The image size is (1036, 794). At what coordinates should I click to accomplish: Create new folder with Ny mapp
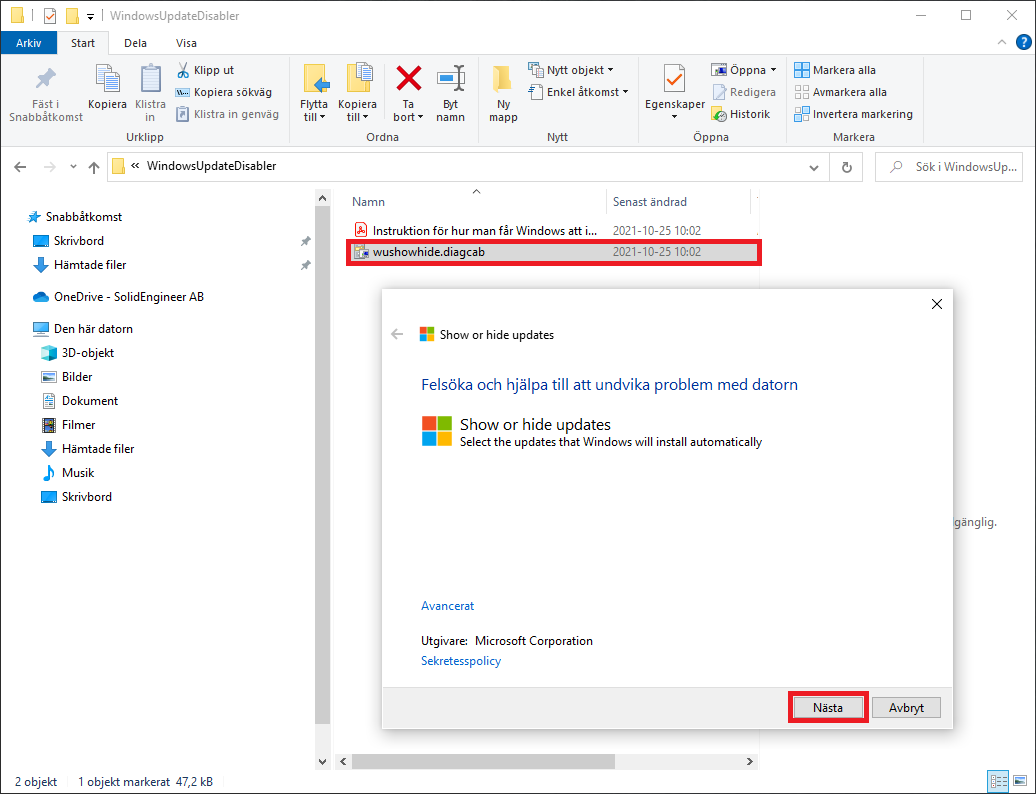click(x=503, y=79)
